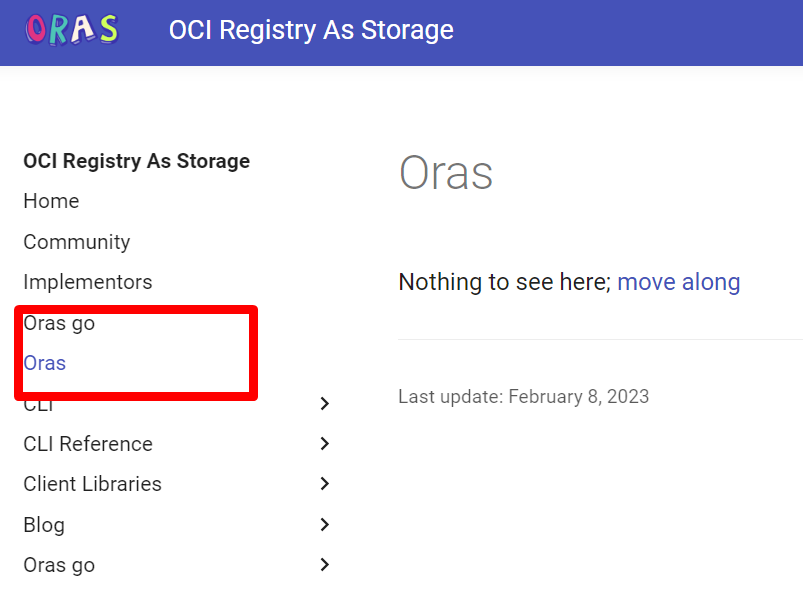Click the OCI Registry As Storage title bar text
803x609 pixels.
pos(311,30)
